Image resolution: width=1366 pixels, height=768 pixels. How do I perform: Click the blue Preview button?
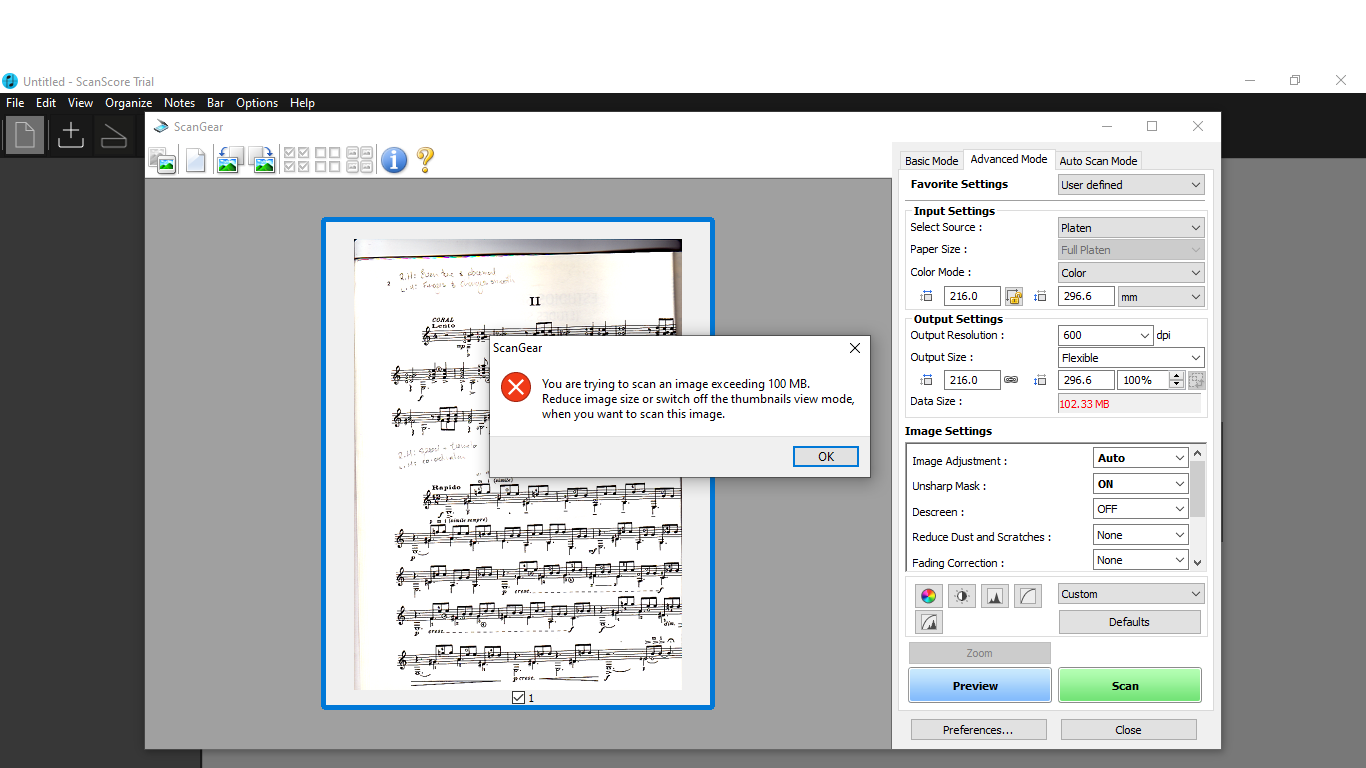980,686
